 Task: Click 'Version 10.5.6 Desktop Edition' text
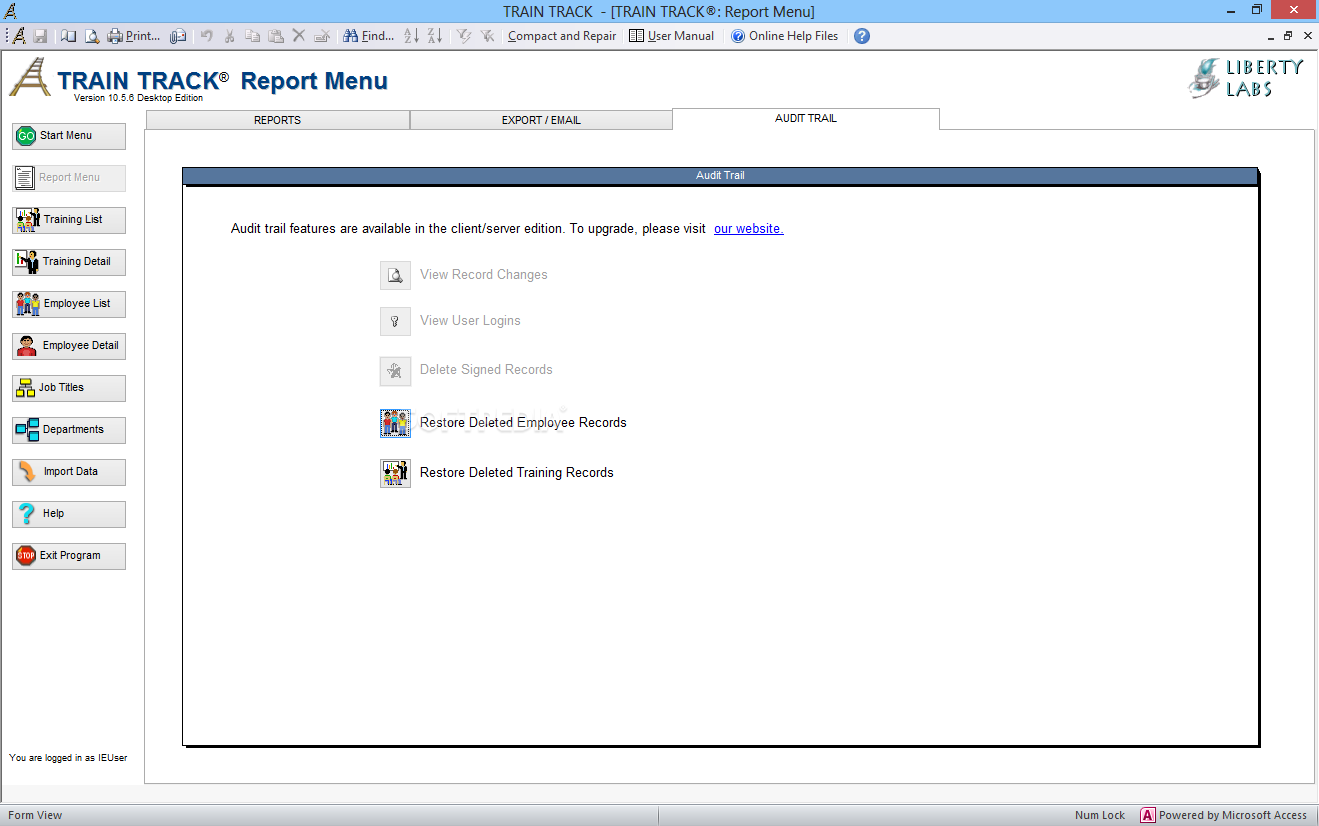138,98
